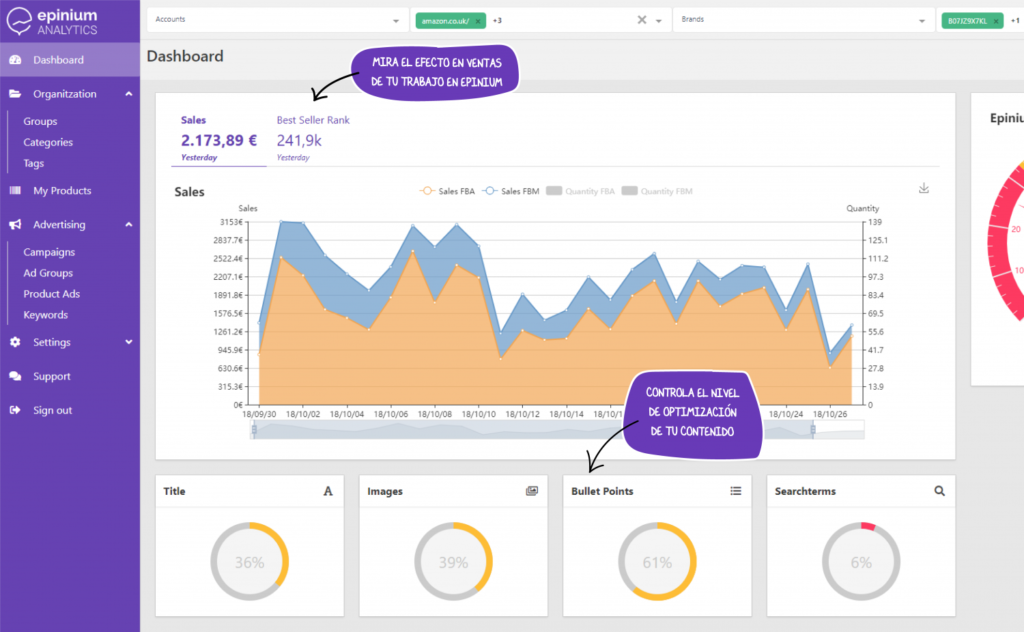Remove the amazon.co.uk account tag
This screenshot has height=632, width=1024.
click(477, 22)
